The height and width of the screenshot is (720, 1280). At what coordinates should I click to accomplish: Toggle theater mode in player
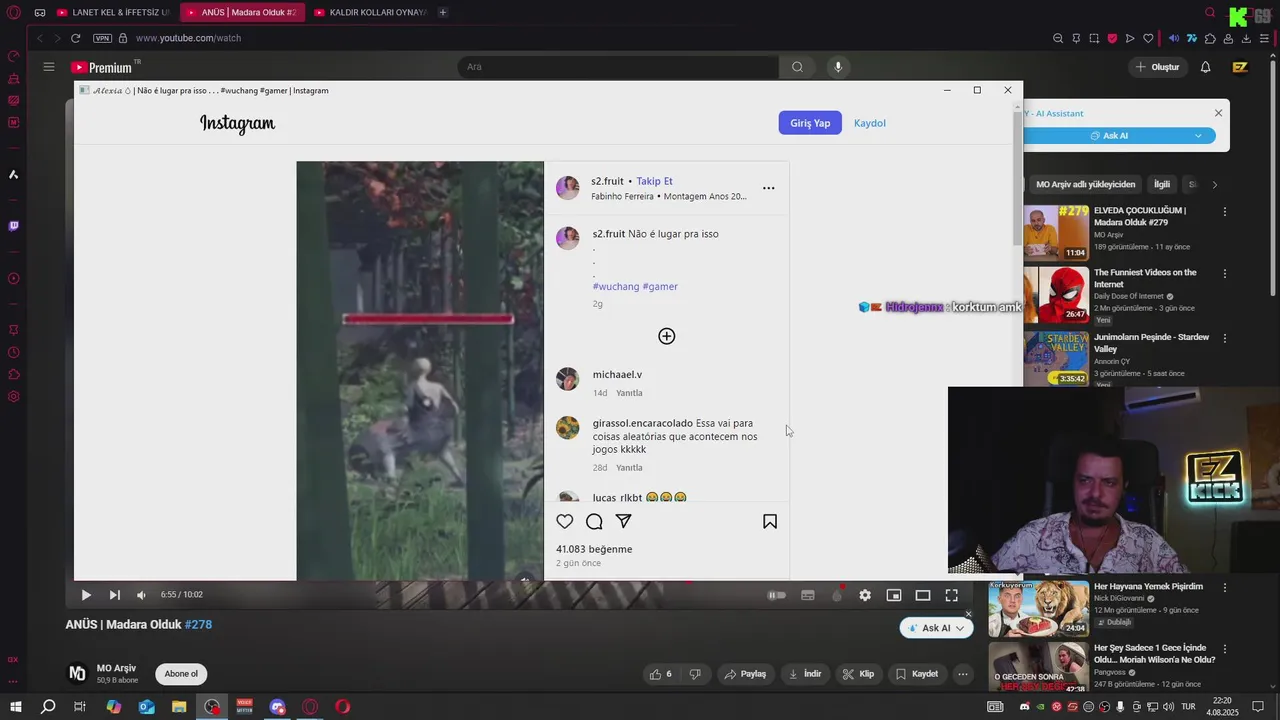923,595
